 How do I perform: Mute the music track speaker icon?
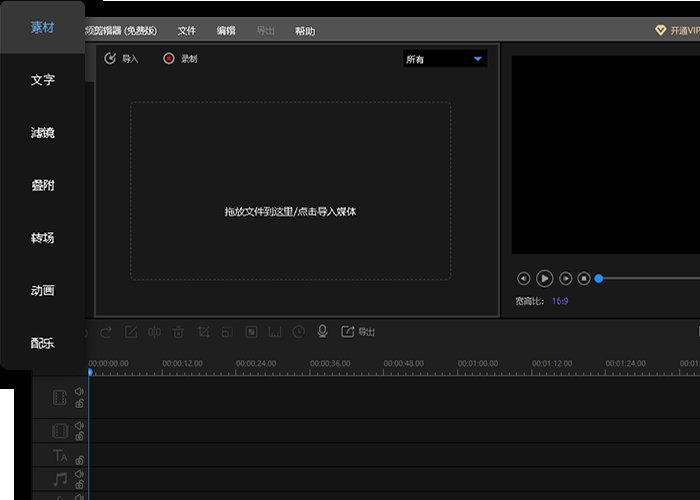[79, 474]
